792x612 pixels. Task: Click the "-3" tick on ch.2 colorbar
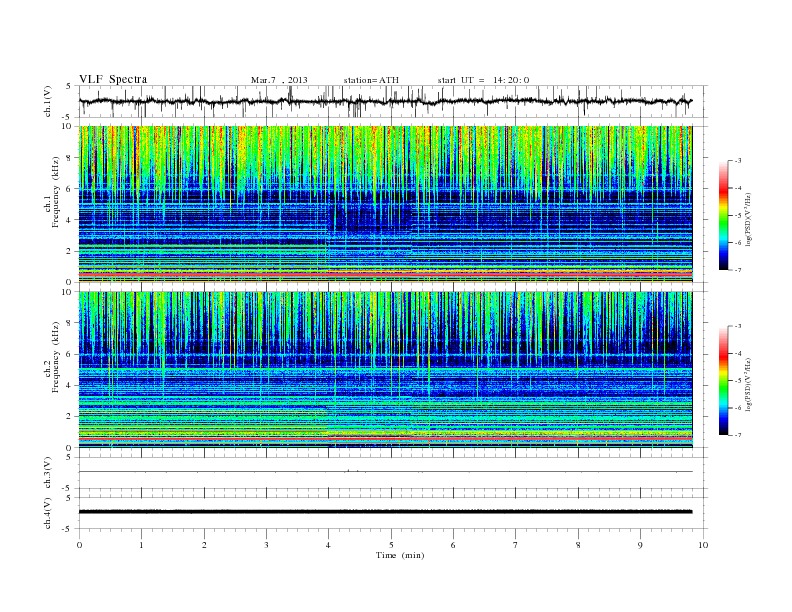pos(738,326)
